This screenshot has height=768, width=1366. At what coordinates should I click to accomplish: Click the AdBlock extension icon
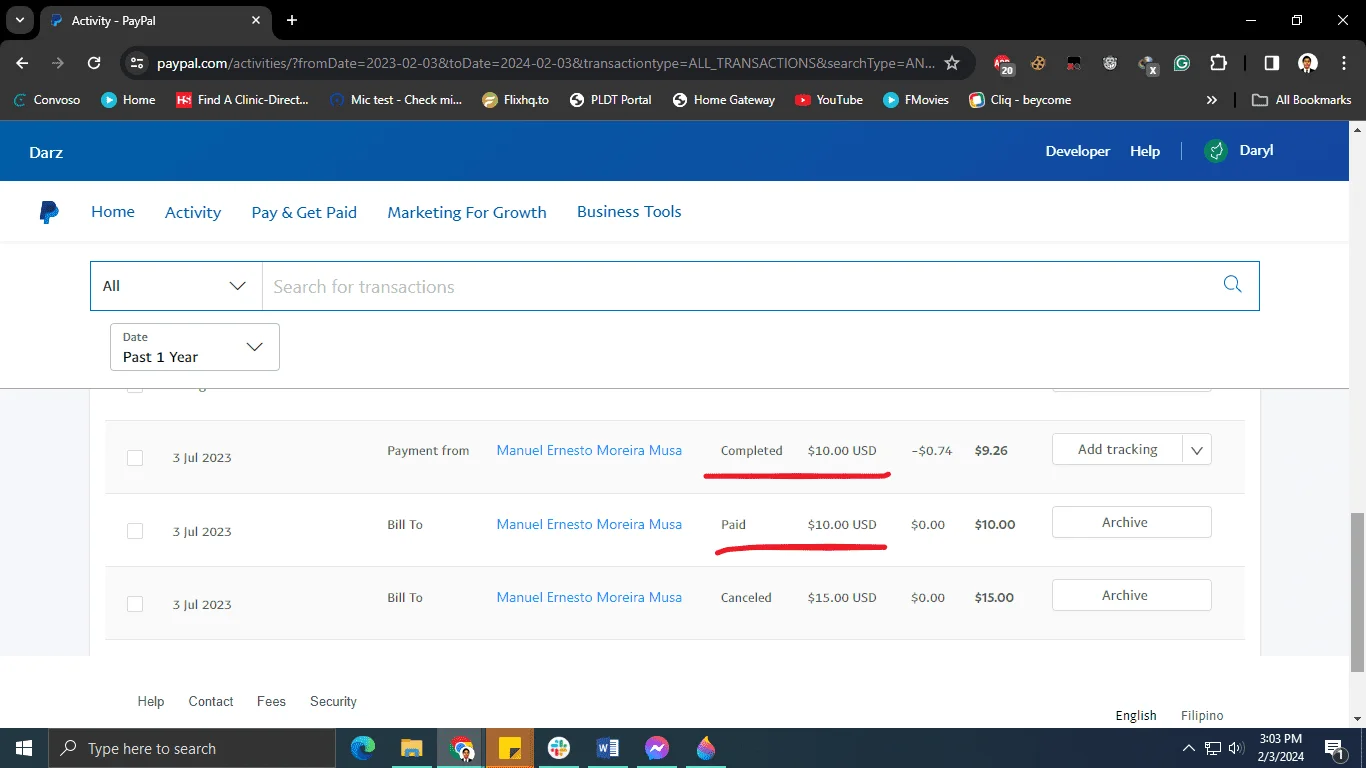[1003, 63]
